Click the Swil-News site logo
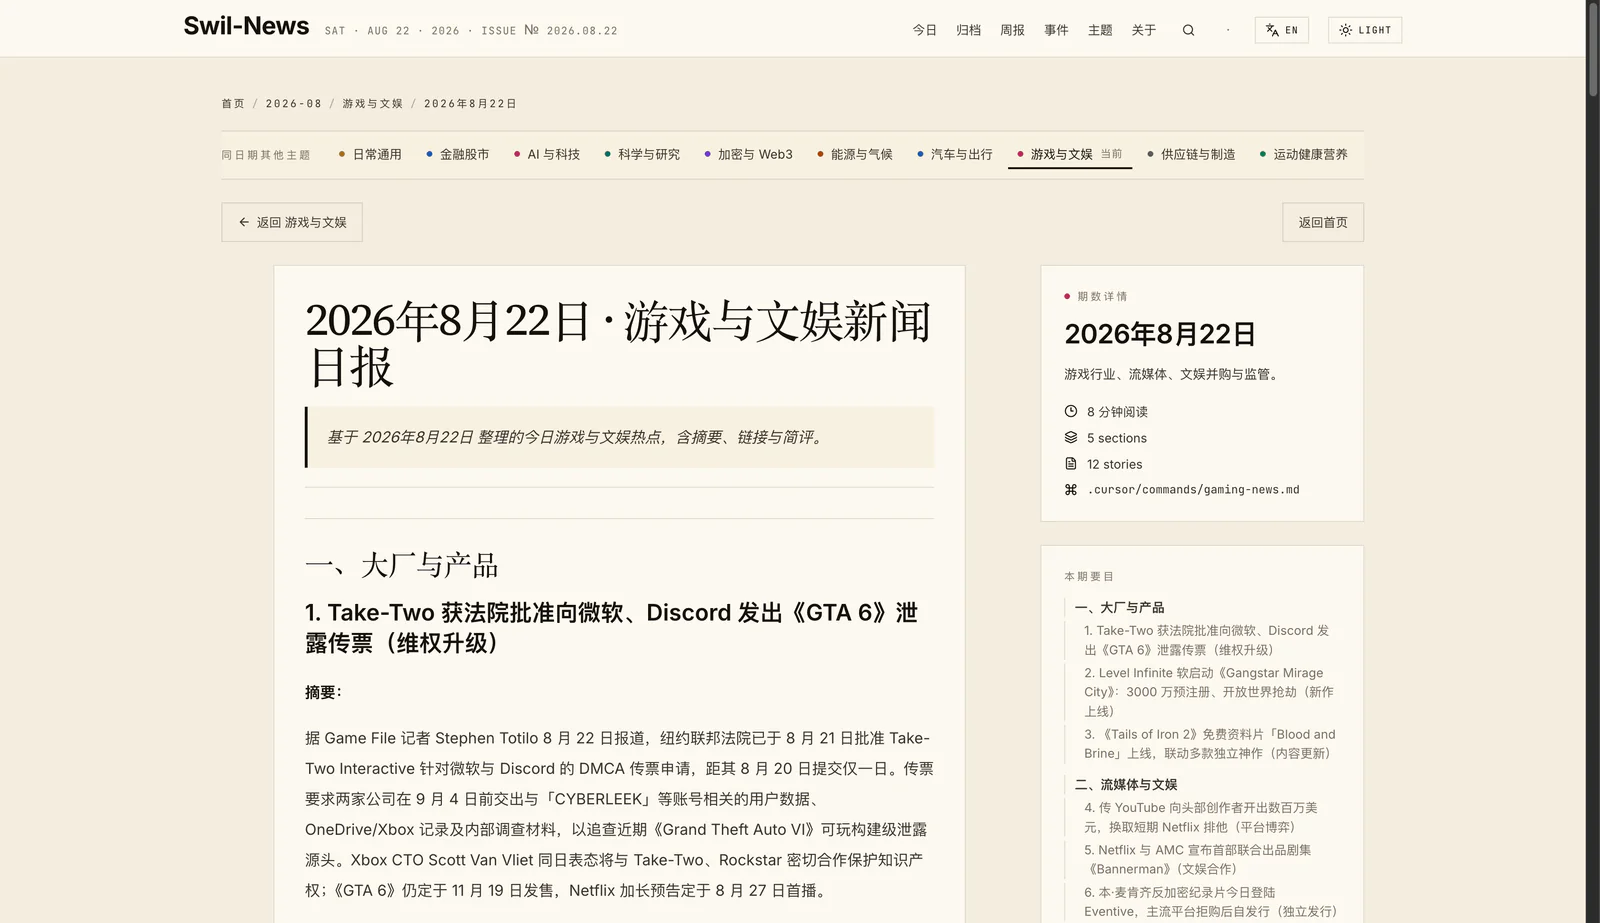Image resolution: width=1600 pixels, height=923 pixels. 246,26
